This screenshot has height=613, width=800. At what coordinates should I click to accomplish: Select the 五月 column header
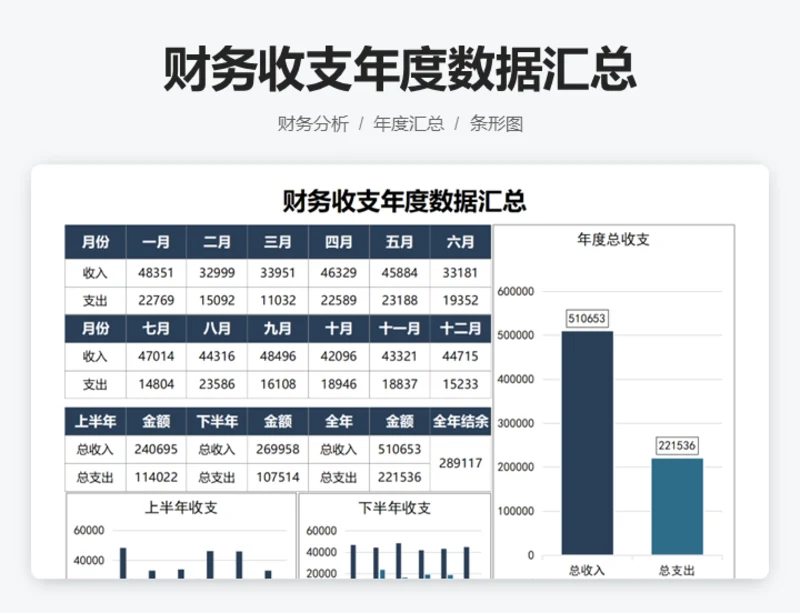click(399, 242)
